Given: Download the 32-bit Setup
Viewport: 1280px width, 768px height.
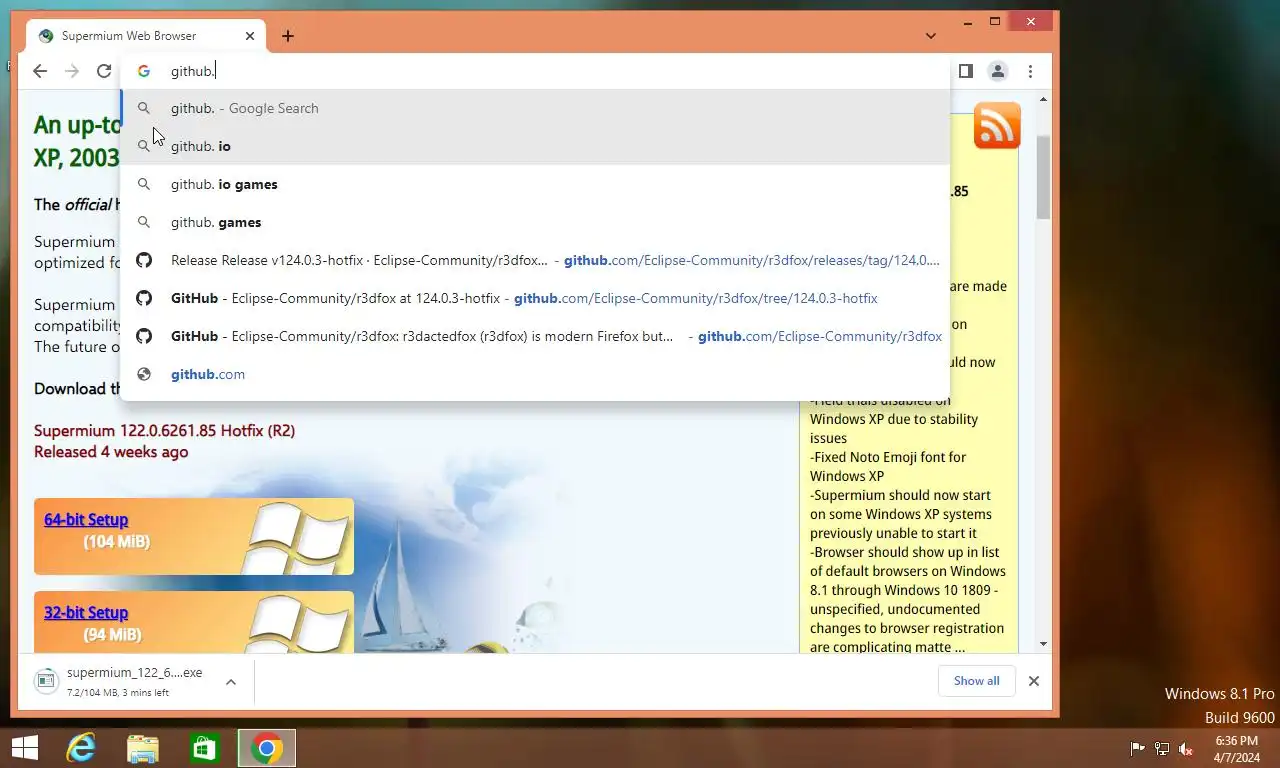Looking at the screenshot, I should (86, 612).
